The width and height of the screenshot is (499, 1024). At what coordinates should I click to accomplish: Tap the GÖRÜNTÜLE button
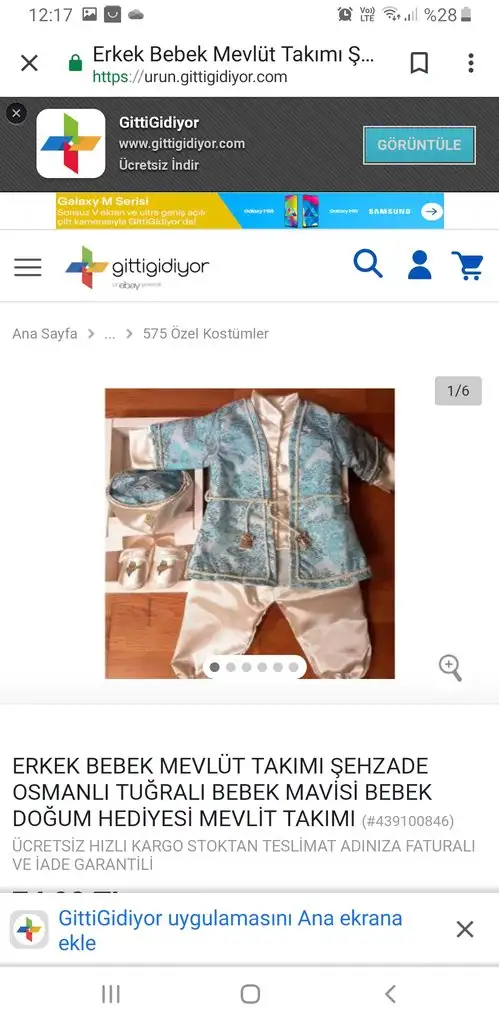(419, 145)
